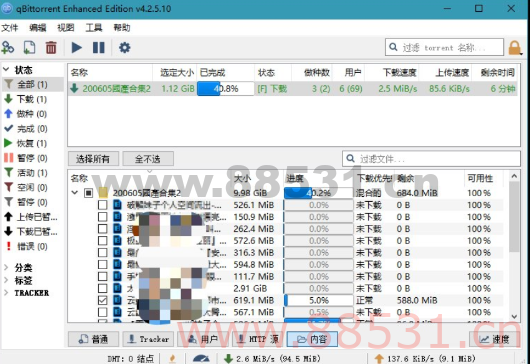
Task: Check the box for the 572.6 MiB file
Action: 102,241
